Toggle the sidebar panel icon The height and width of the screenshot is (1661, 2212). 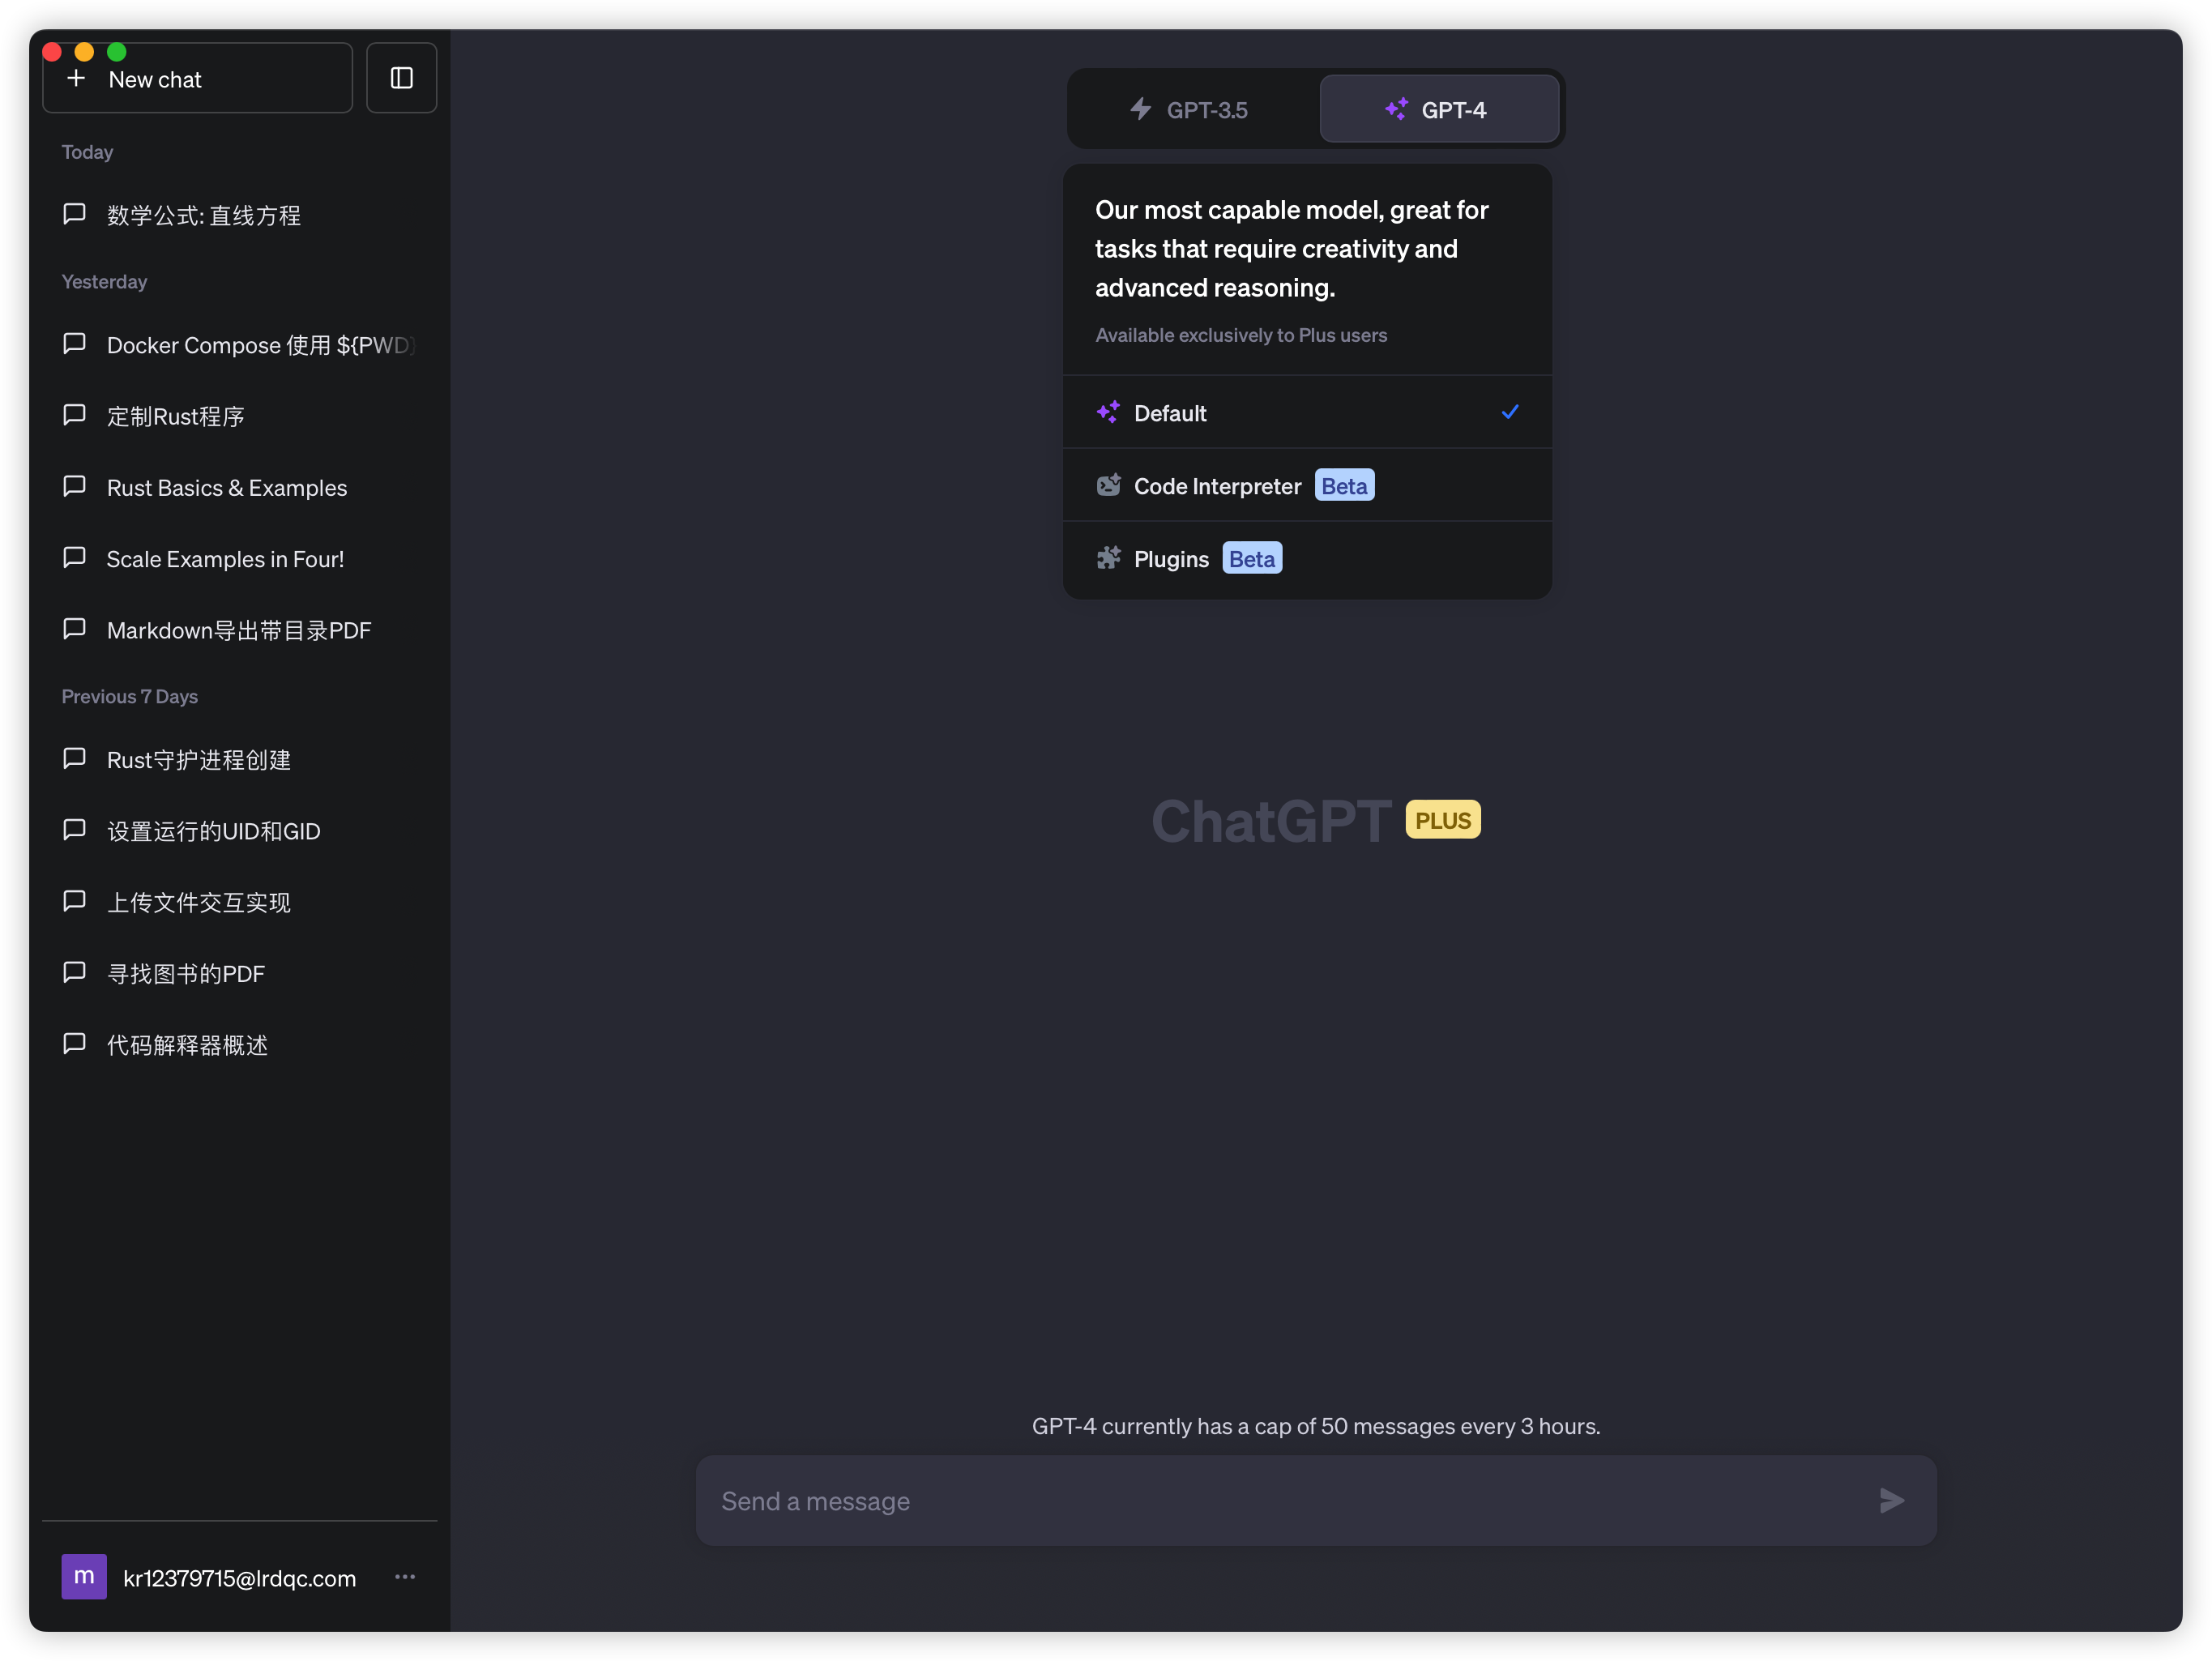pyautogui.click(x=401, y=78)
